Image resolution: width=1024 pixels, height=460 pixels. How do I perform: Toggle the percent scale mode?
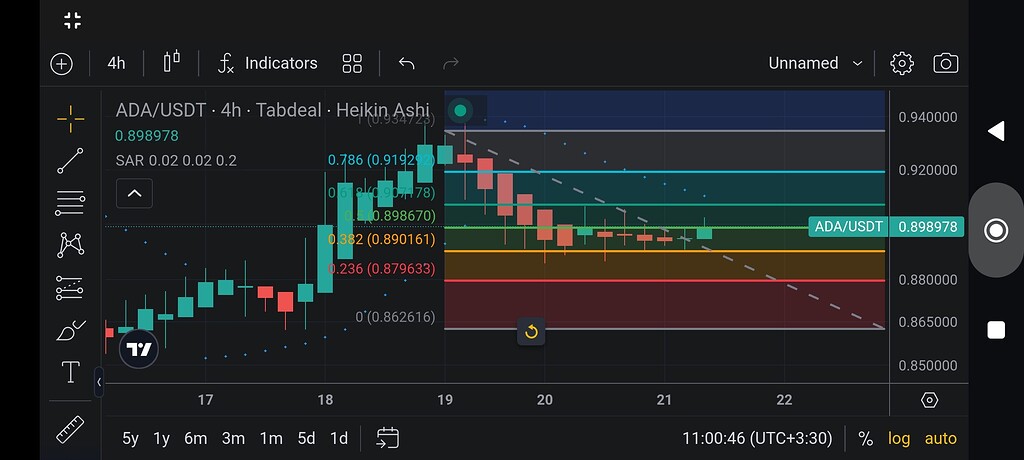click(x=865, y=438)
